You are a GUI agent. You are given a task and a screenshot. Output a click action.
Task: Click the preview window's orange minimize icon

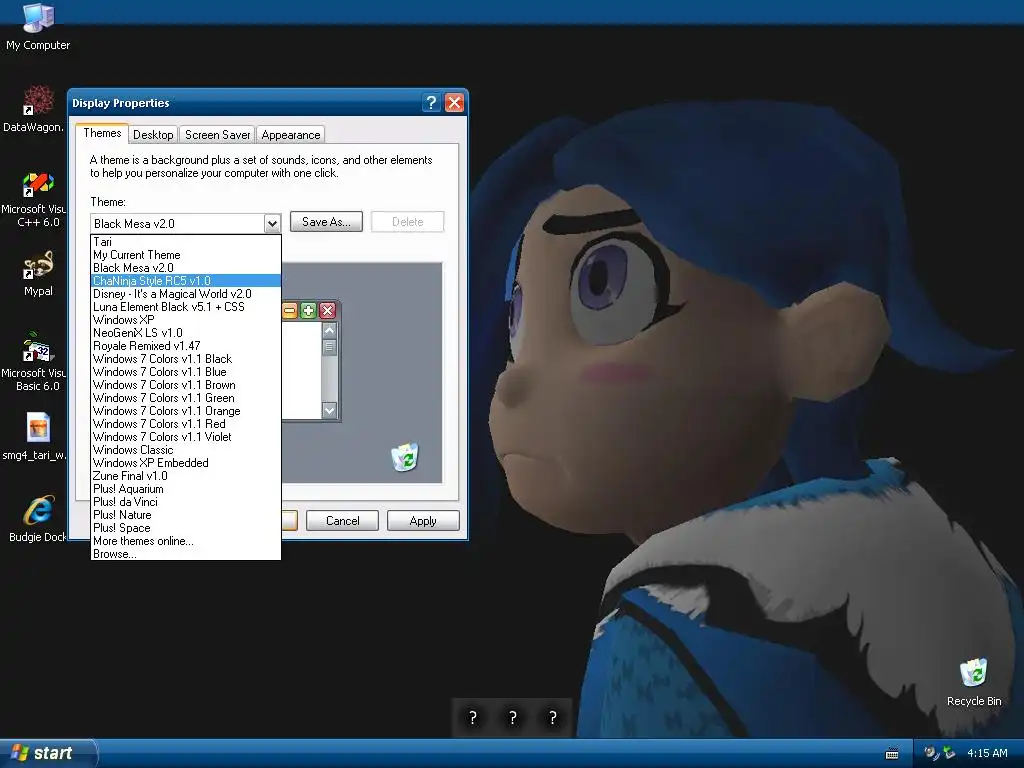click(289, 311)
